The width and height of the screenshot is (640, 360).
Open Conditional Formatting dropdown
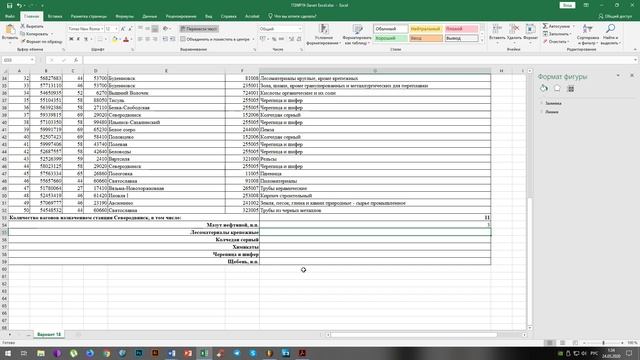324,34
